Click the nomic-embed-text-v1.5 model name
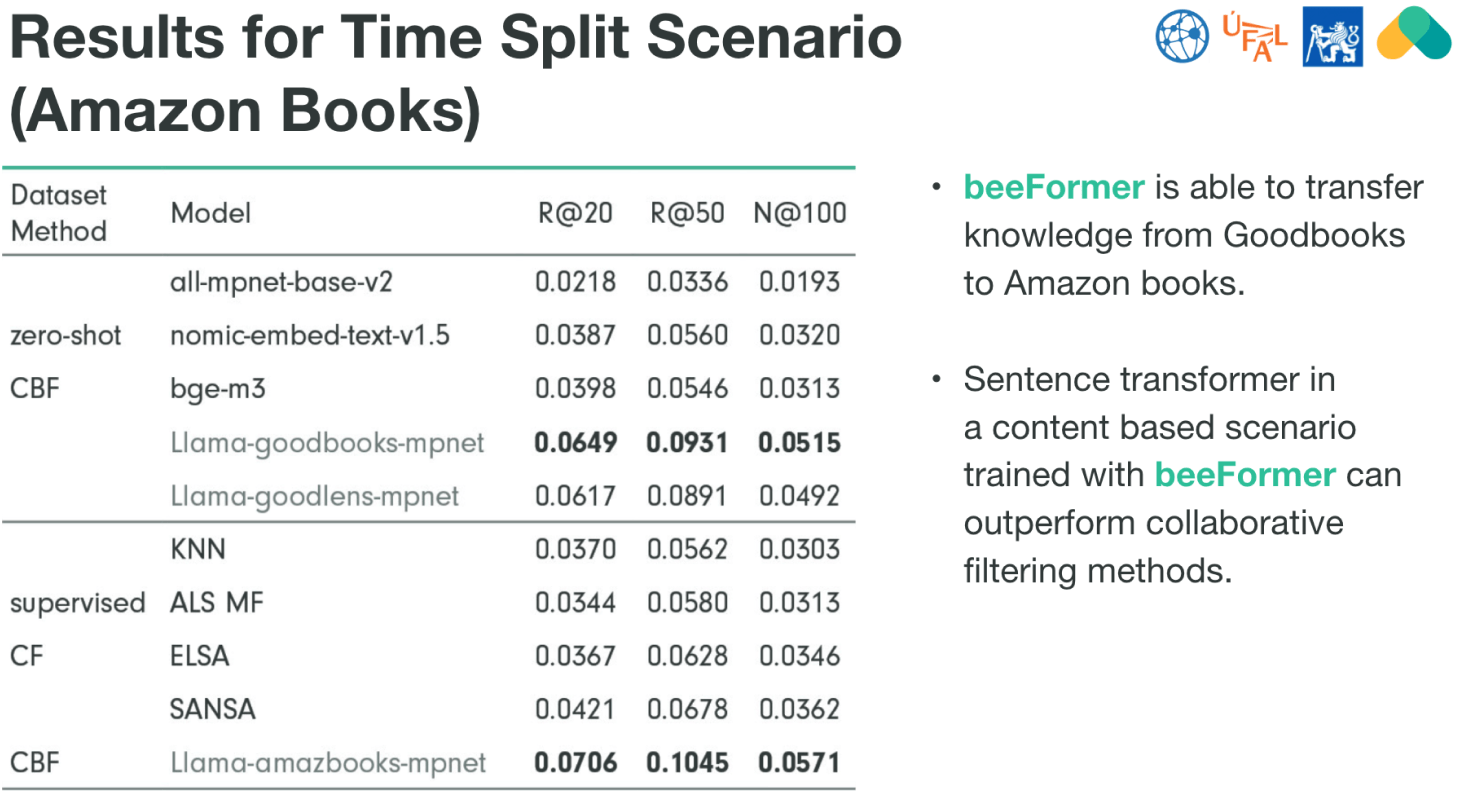 tap(310, 335)
